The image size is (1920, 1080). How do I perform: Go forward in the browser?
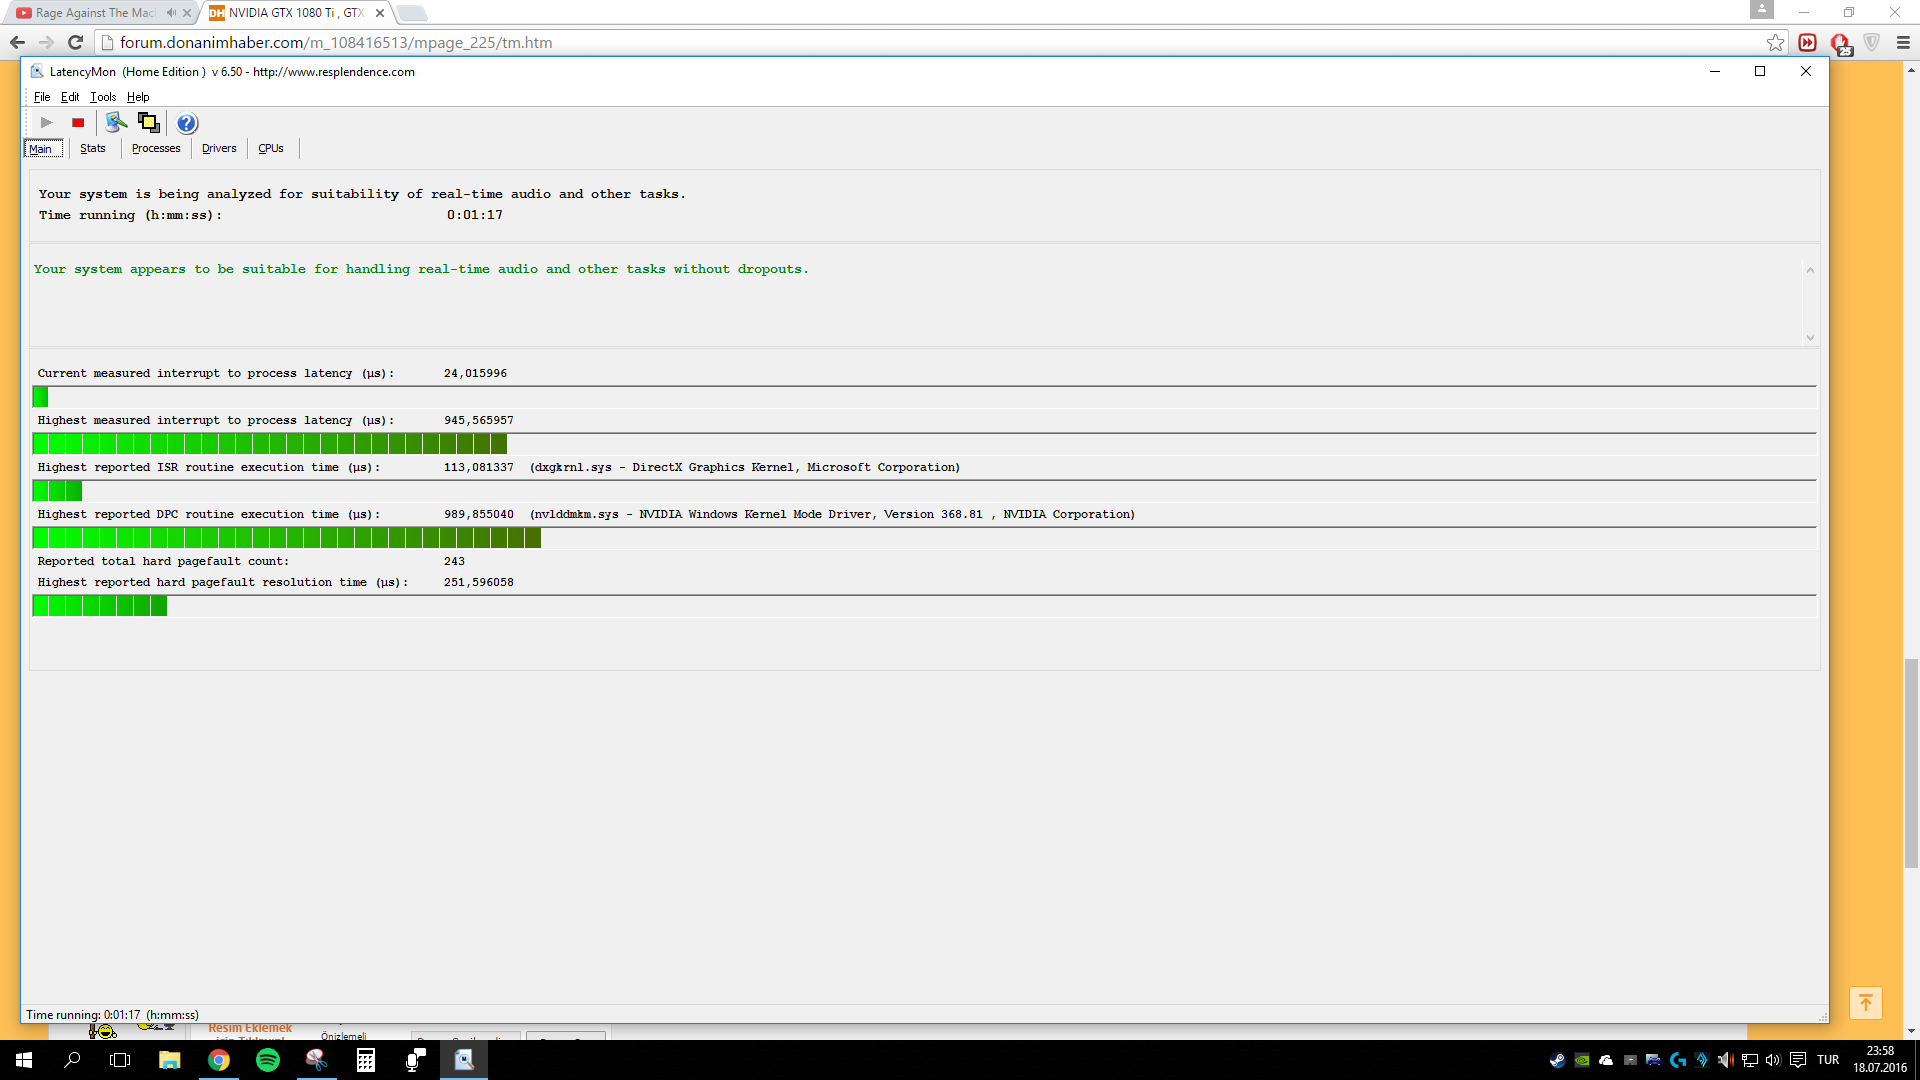pyautogui.click(x=46, y=42)
